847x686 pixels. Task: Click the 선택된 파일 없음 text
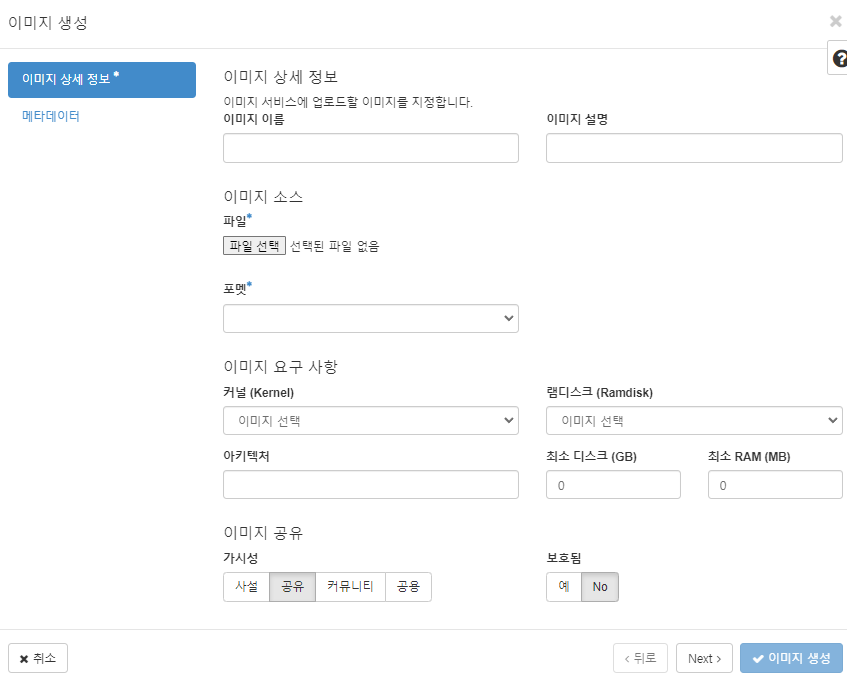click(x=334, y=246)
